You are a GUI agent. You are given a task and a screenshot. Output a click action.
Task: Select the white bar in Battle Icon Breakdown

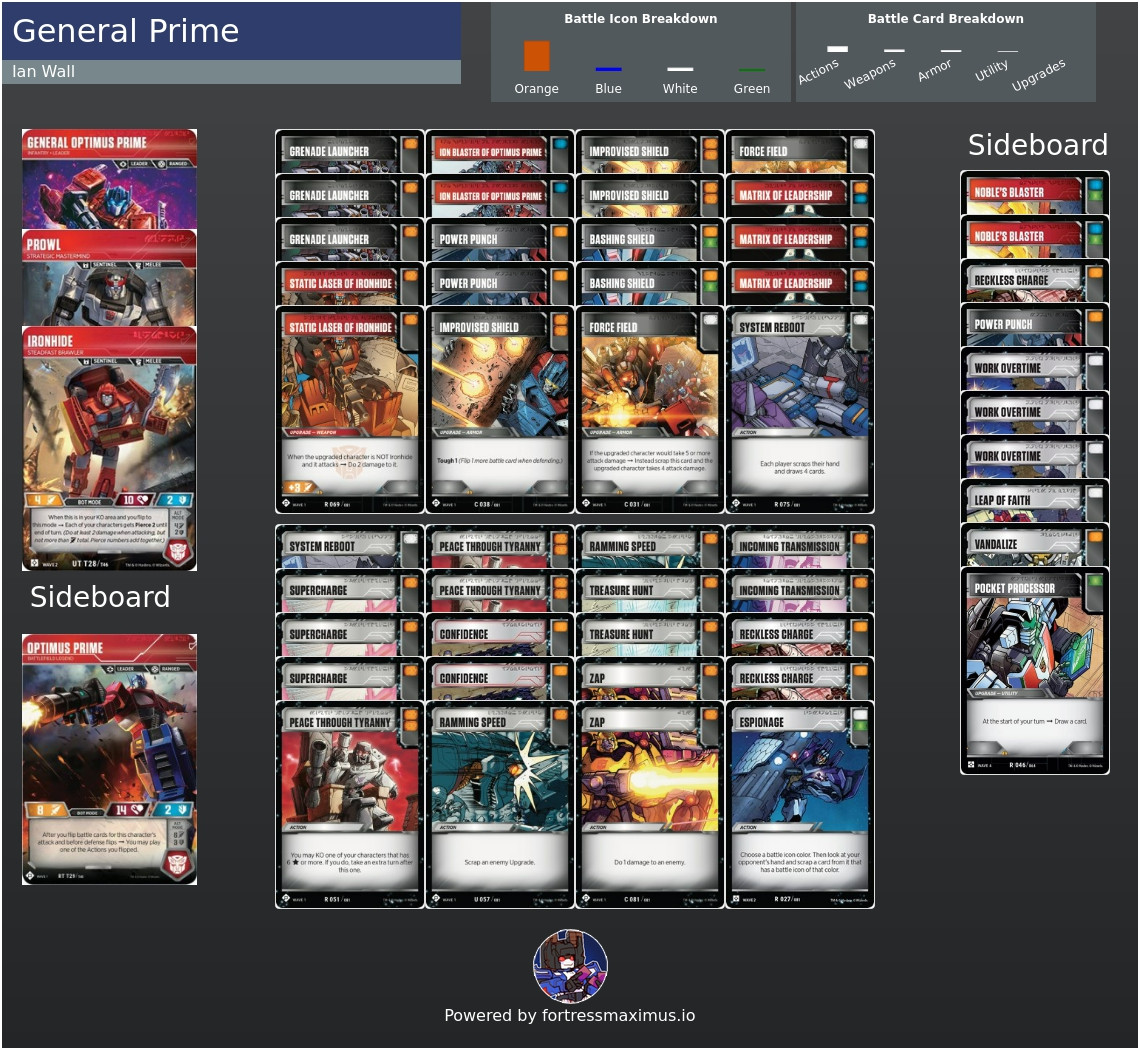(680, 69)
